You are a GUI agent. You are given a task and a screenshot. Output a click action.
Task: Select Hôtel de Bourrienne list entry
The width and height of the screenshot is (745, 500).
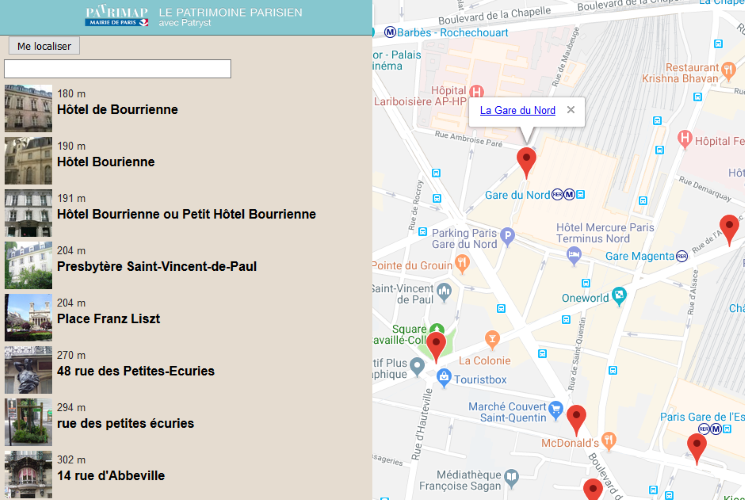tap(117, 109)
